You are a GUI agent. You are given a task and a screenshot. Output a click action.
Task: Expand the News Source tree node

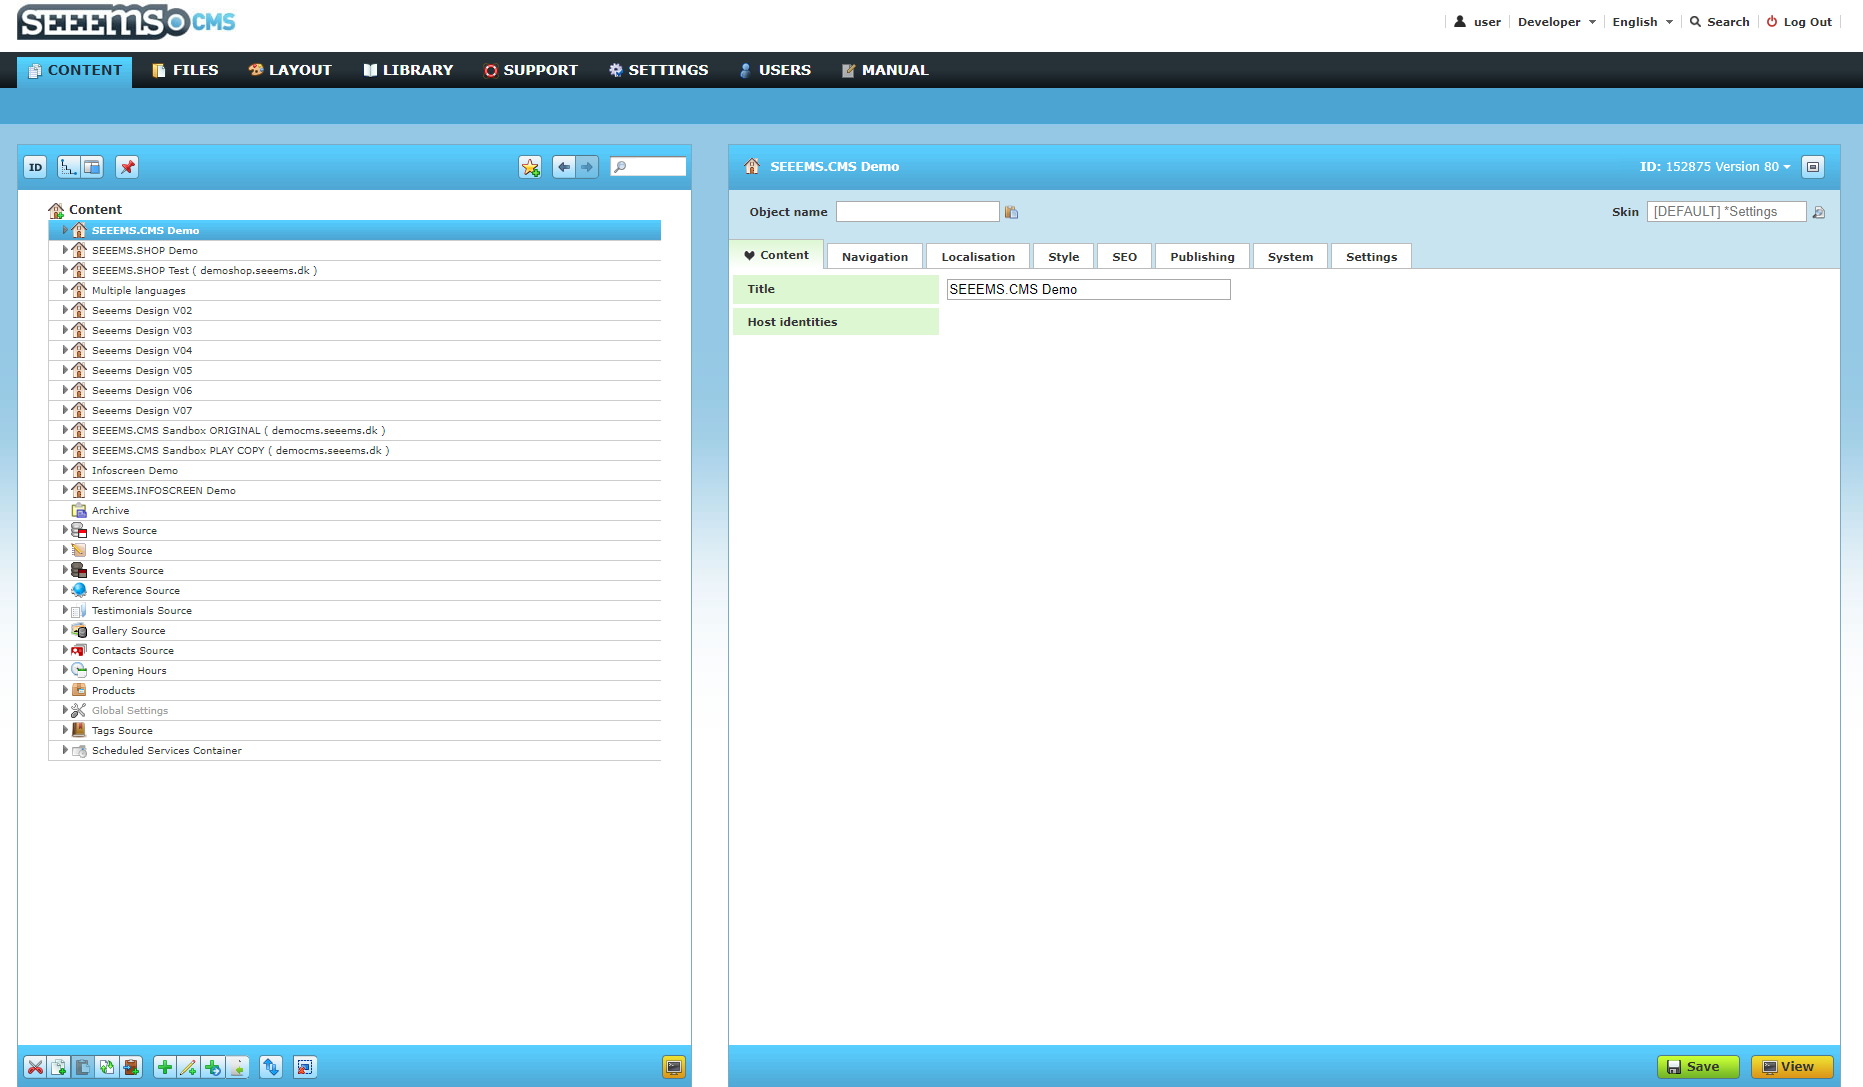(x=65, y=530)
